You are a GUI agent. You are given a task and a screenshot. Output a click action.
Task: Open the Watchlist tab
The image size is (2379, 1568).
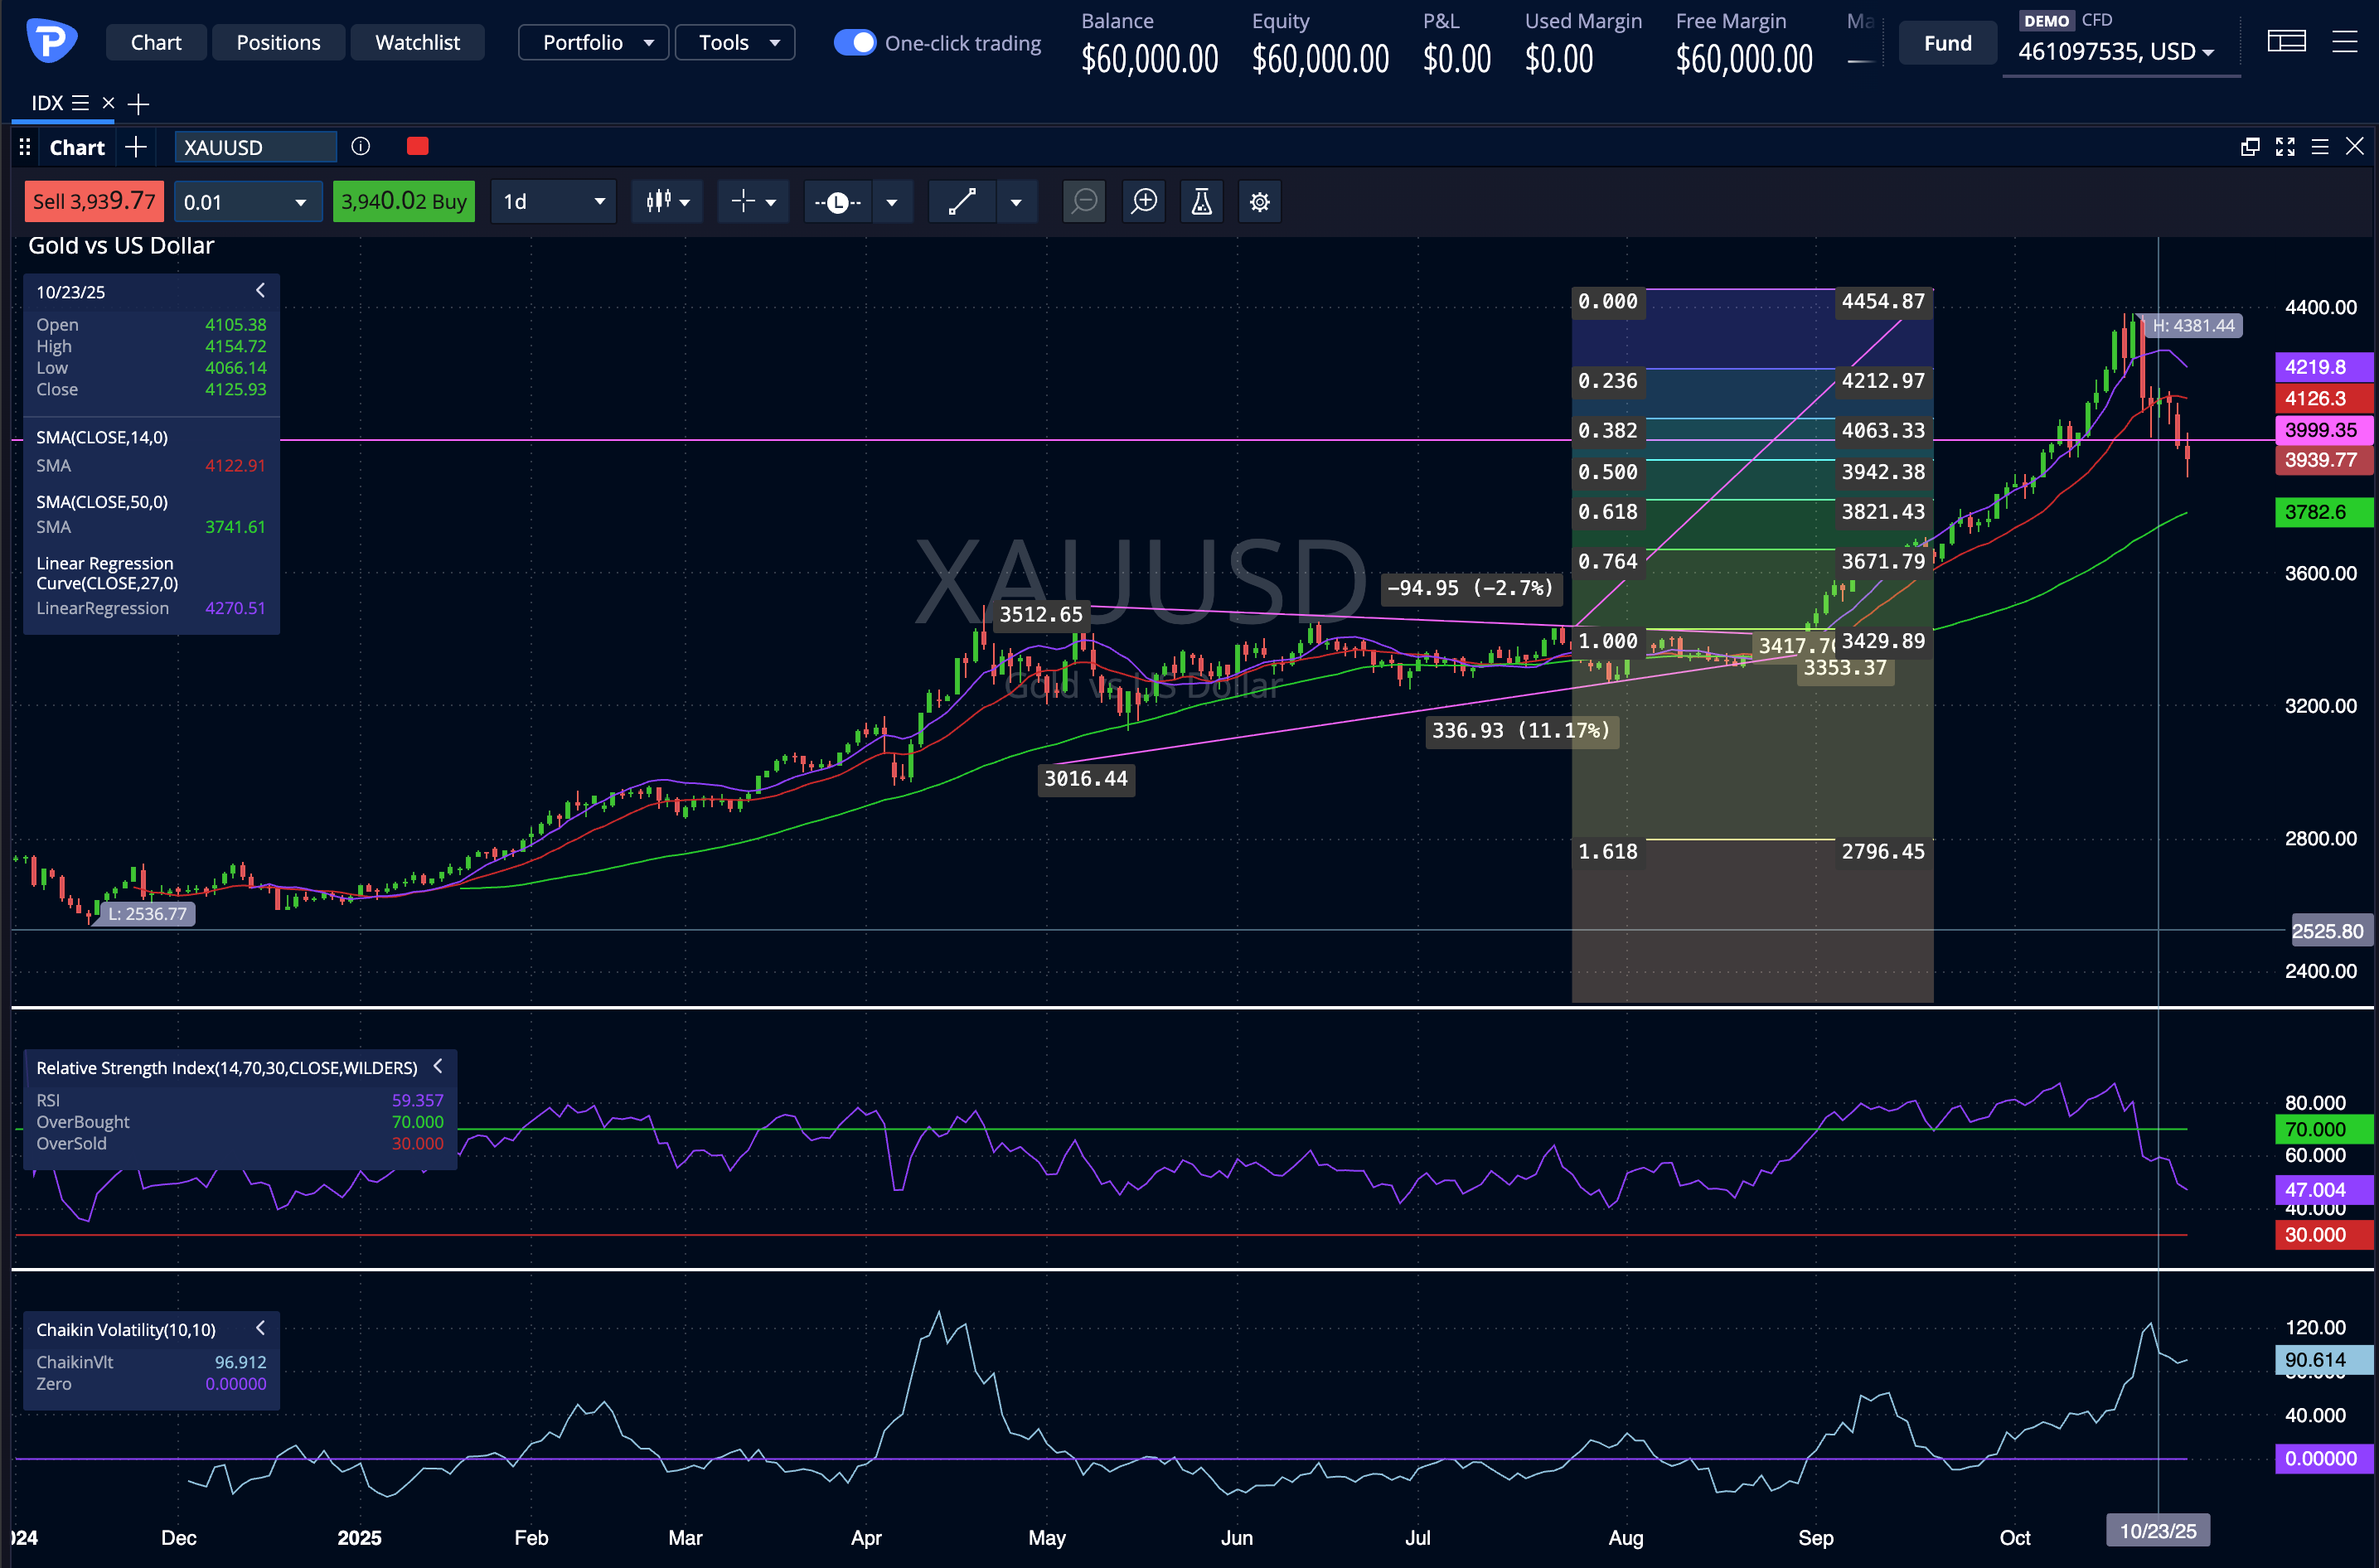[x=417, y=43]
